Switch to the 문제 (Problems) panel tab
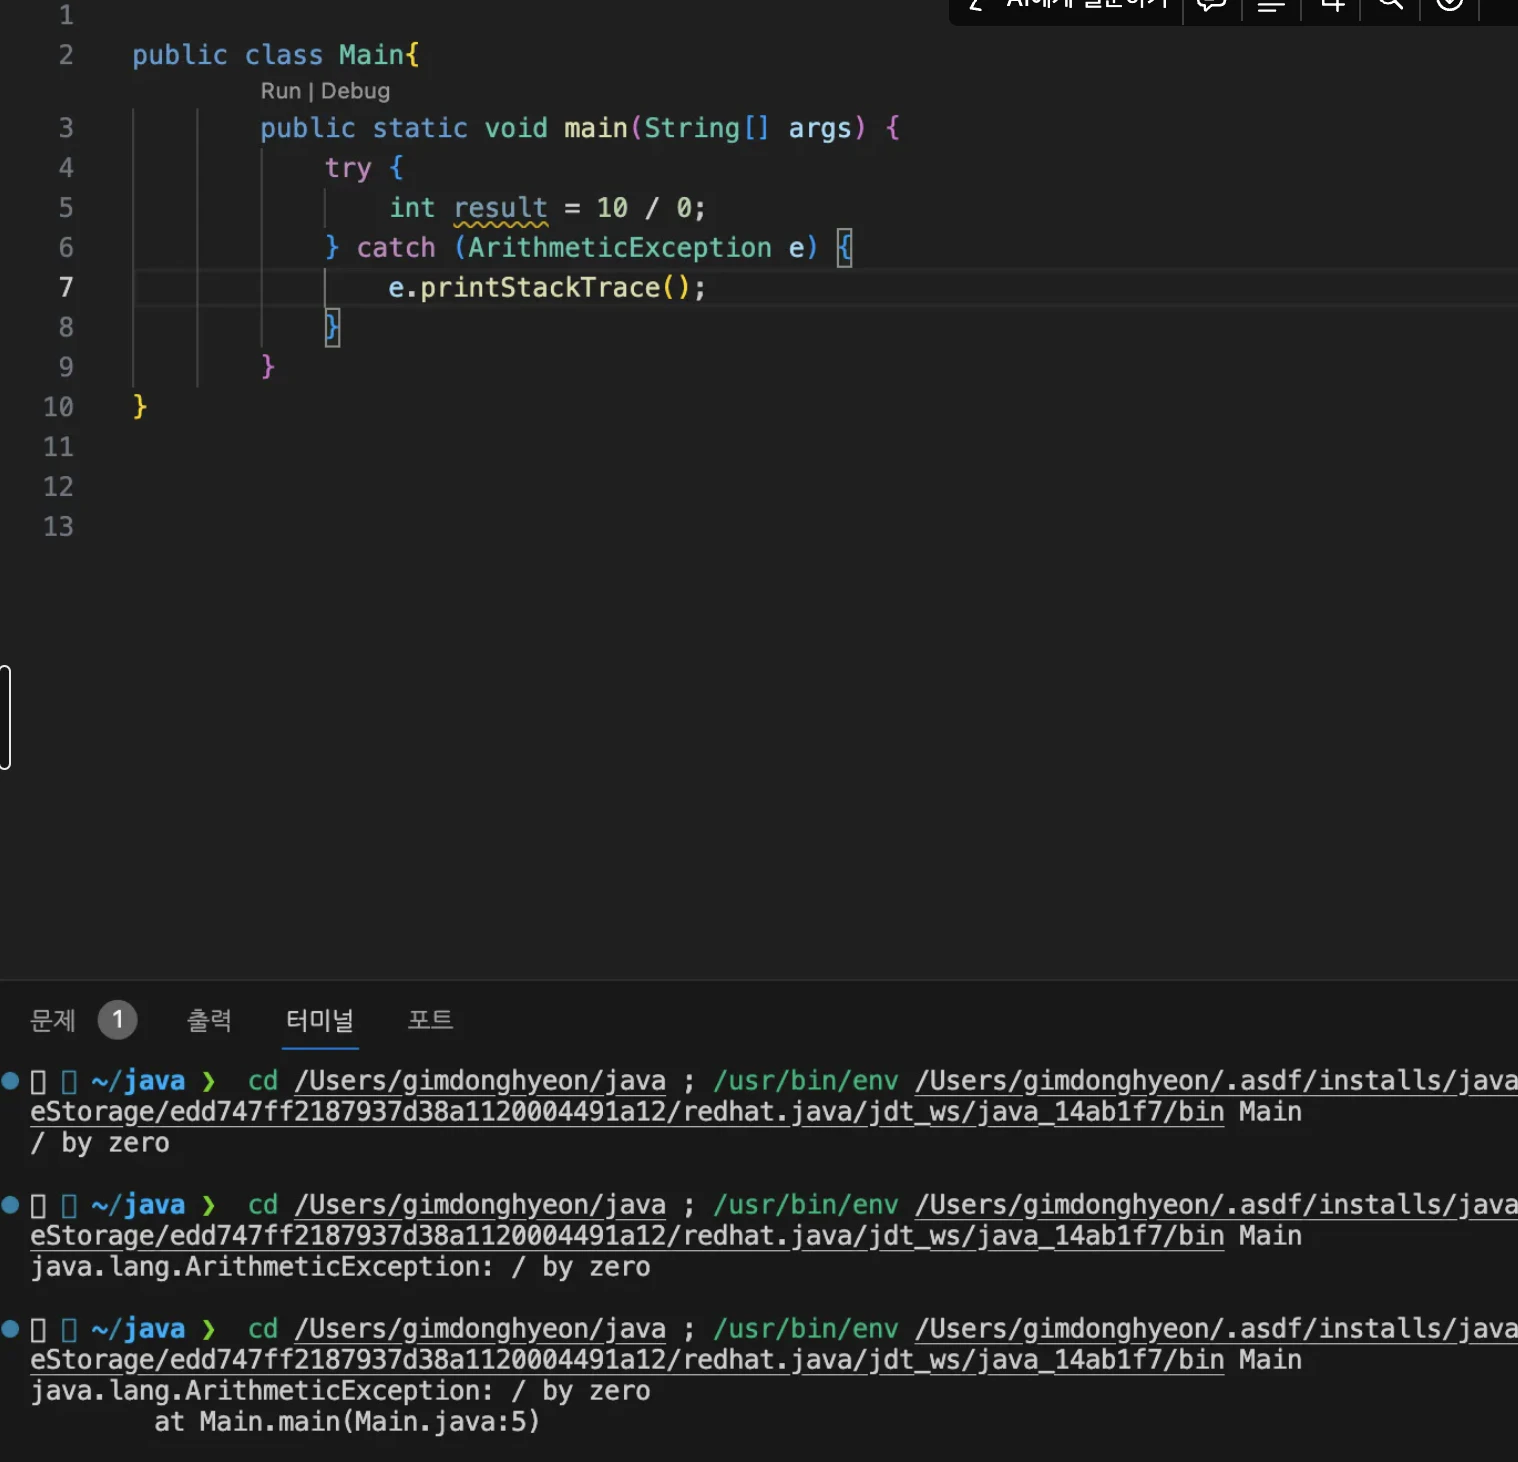 pos(53,1020)
